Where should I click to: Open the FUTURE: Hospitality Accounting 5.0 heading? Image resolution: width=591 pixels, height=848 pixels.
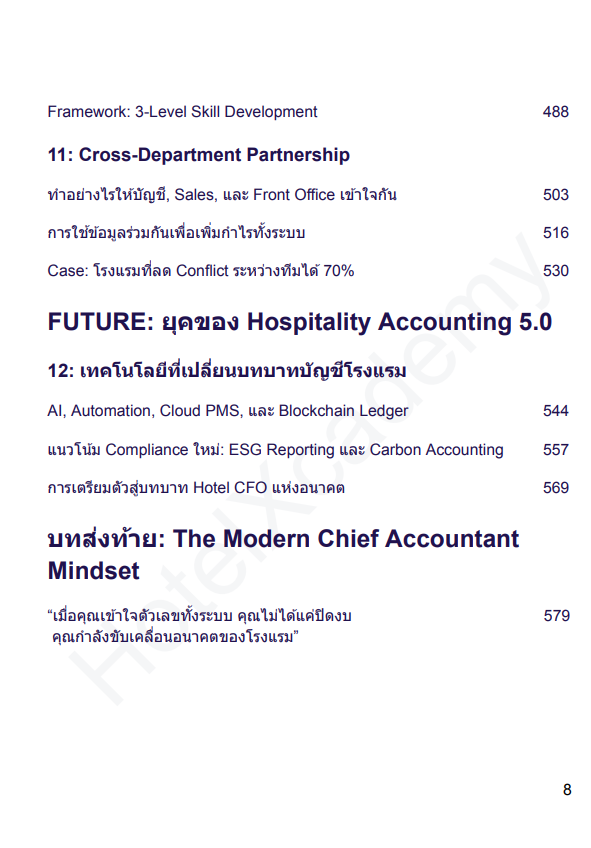300,322
